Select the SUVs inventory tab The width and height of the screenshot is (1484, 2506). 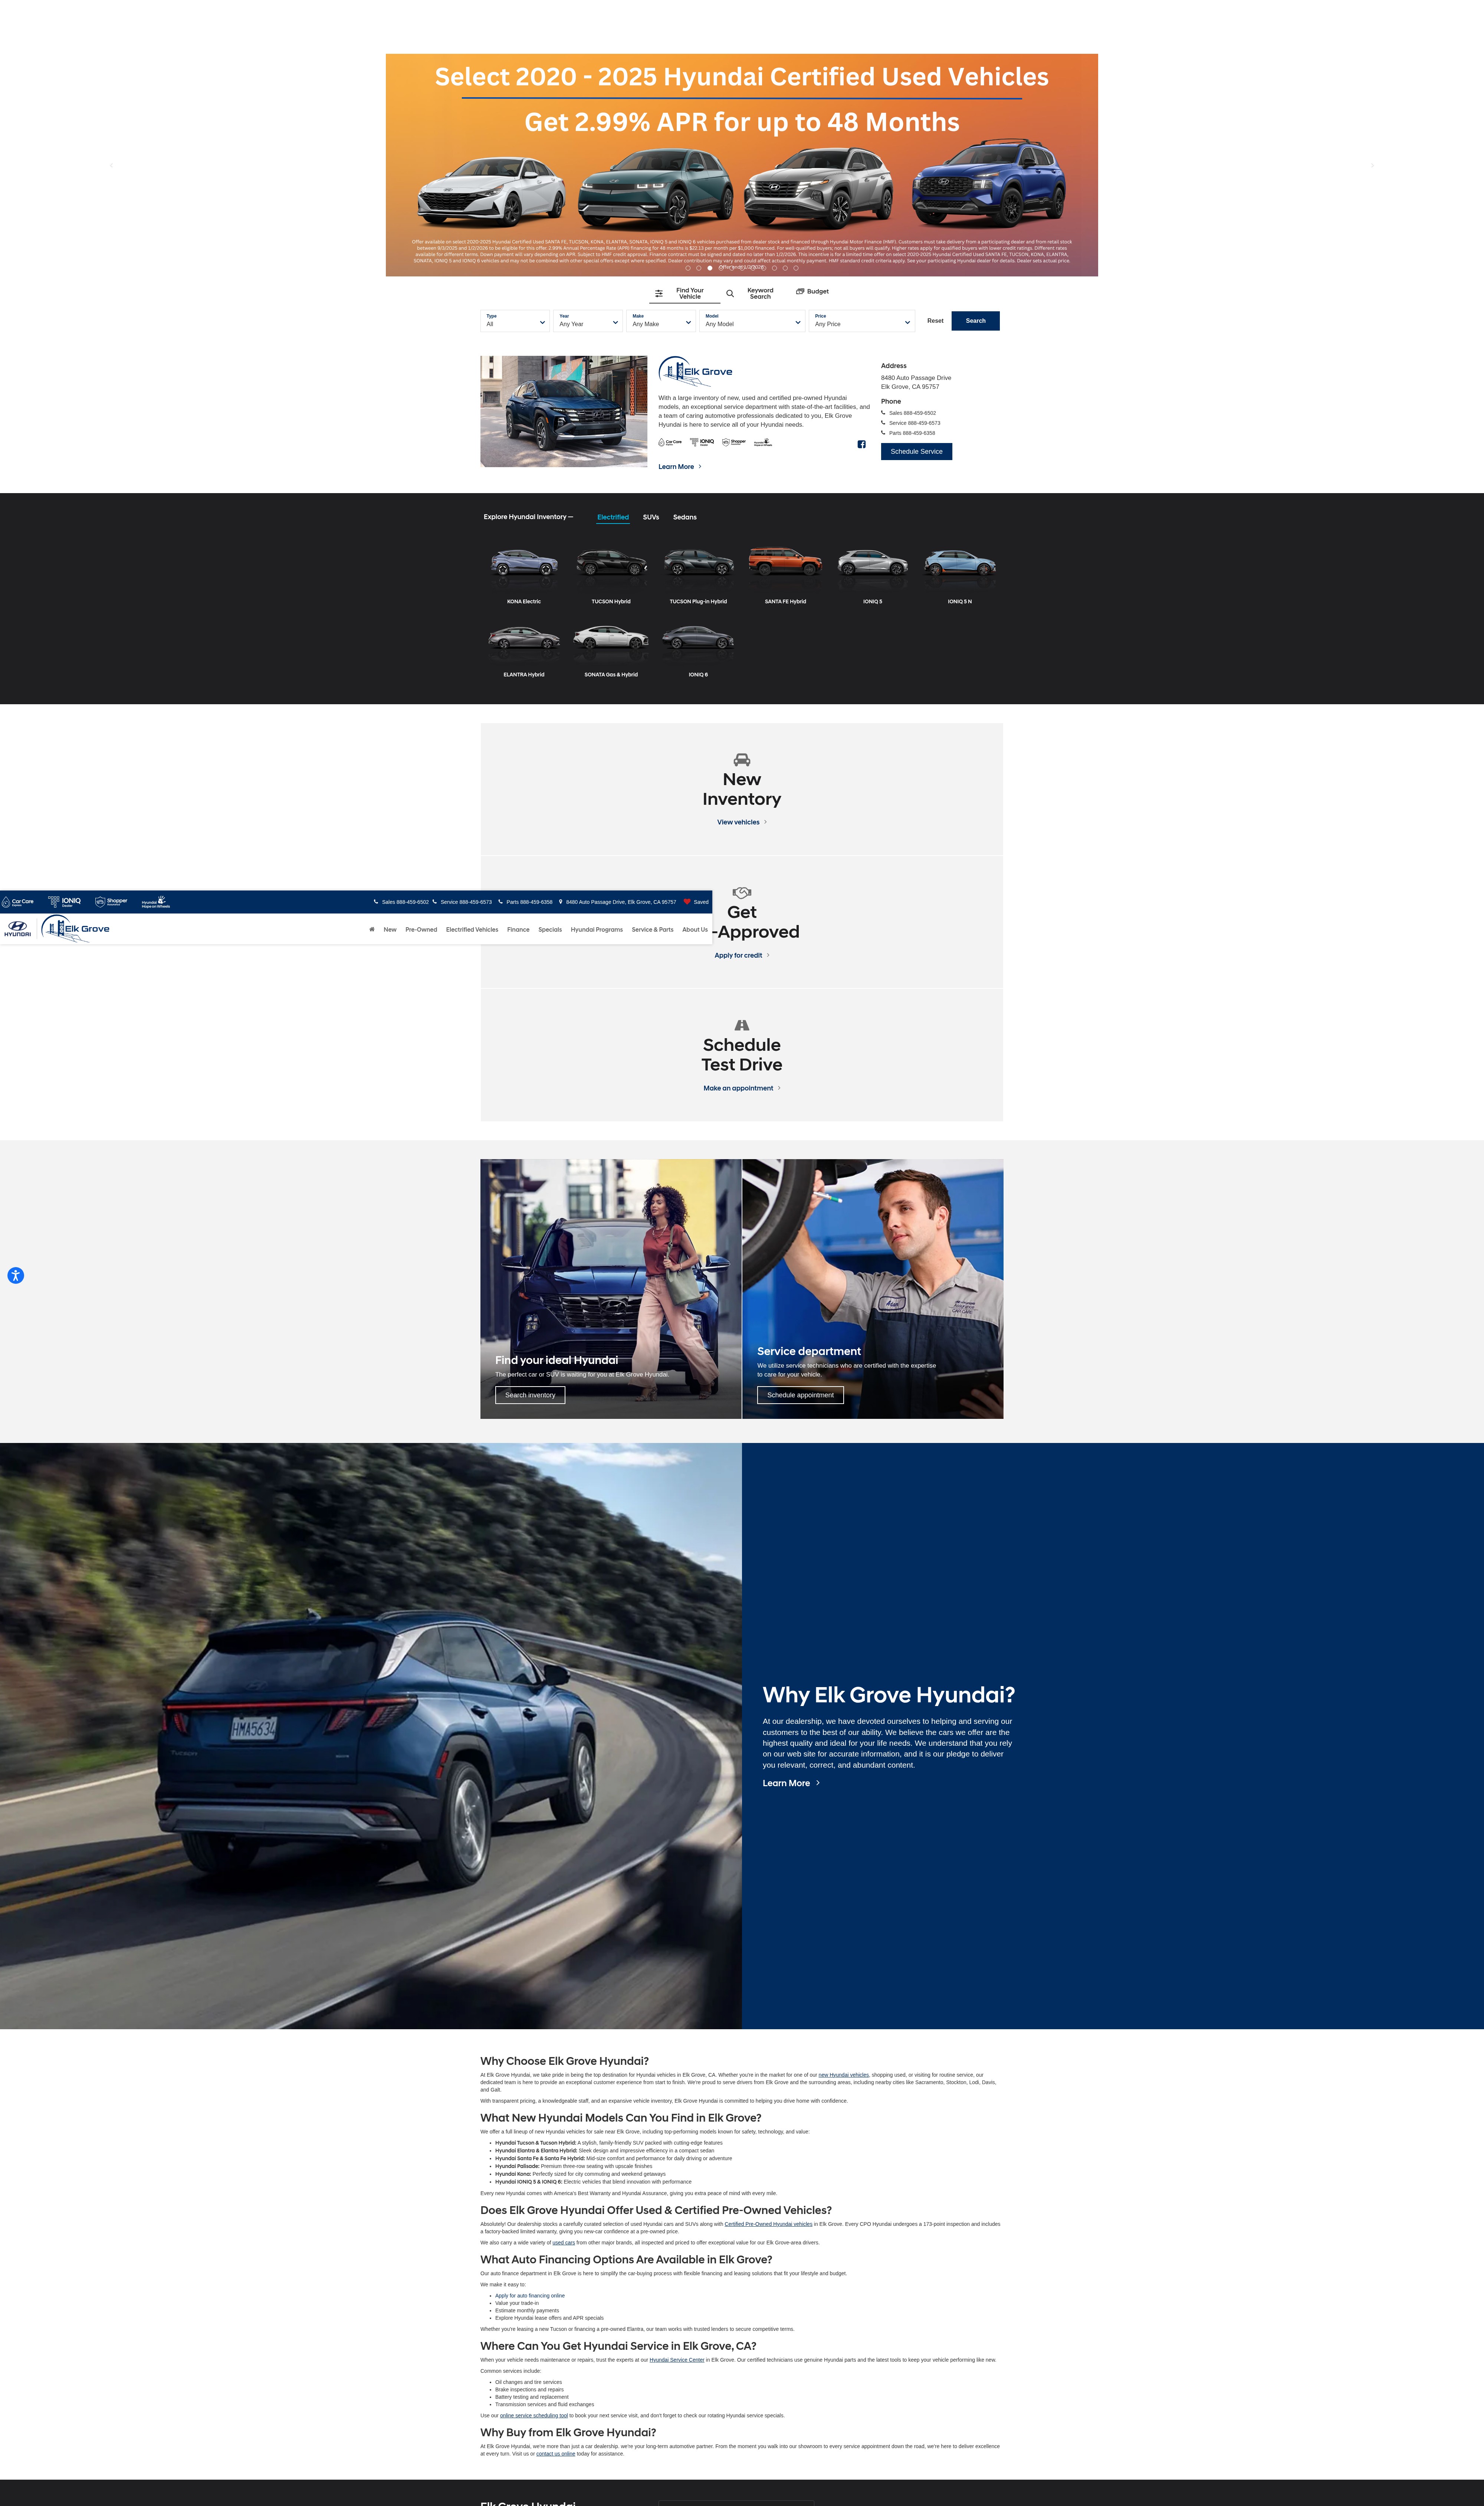(x=651, y=517)
